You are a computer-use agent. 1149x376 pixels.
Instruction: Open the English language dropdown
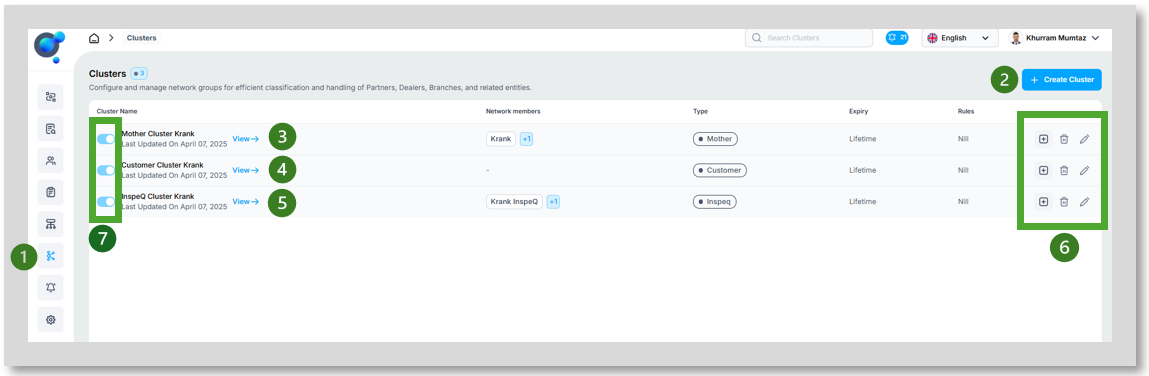click(959, 38)
